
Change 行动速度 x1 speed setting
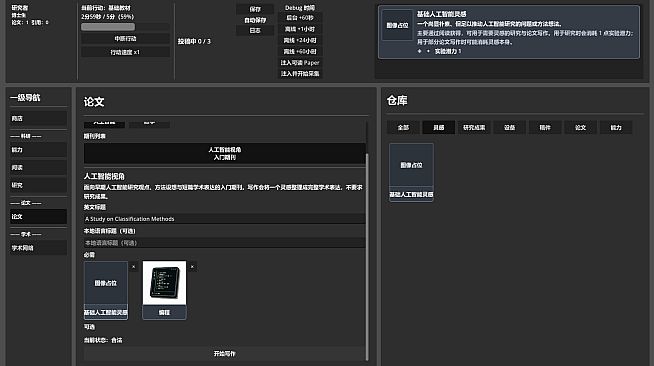tap(125, 53)
